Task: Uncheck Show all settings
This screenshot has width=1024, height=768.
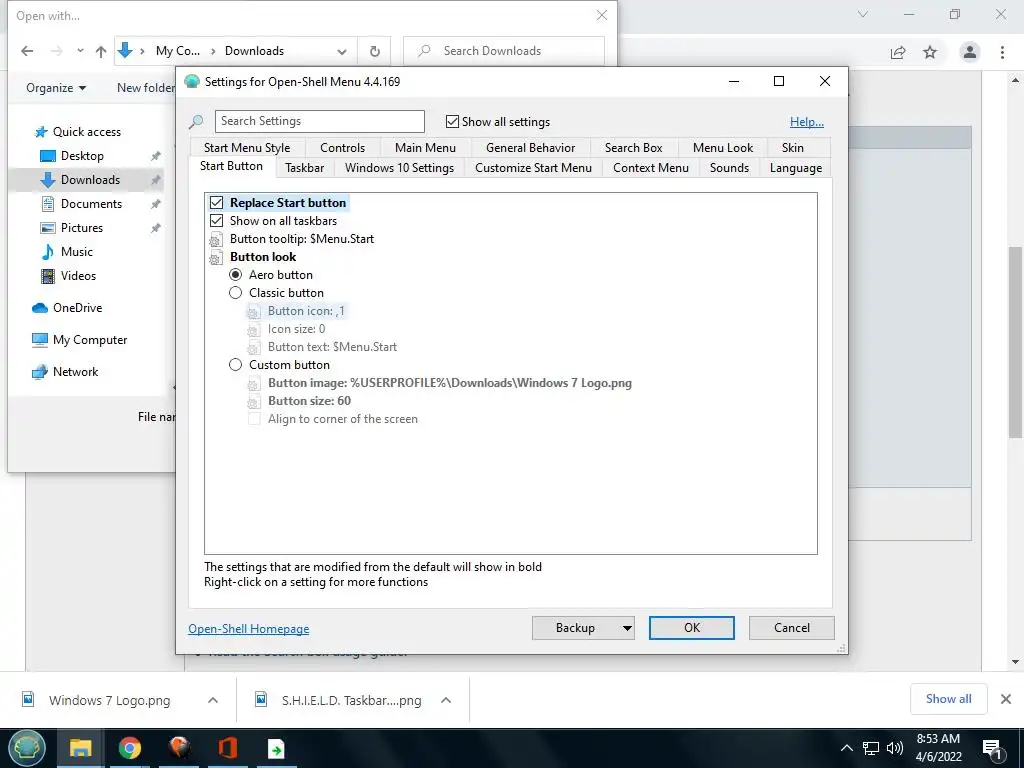Action: [x=452, y=121]
